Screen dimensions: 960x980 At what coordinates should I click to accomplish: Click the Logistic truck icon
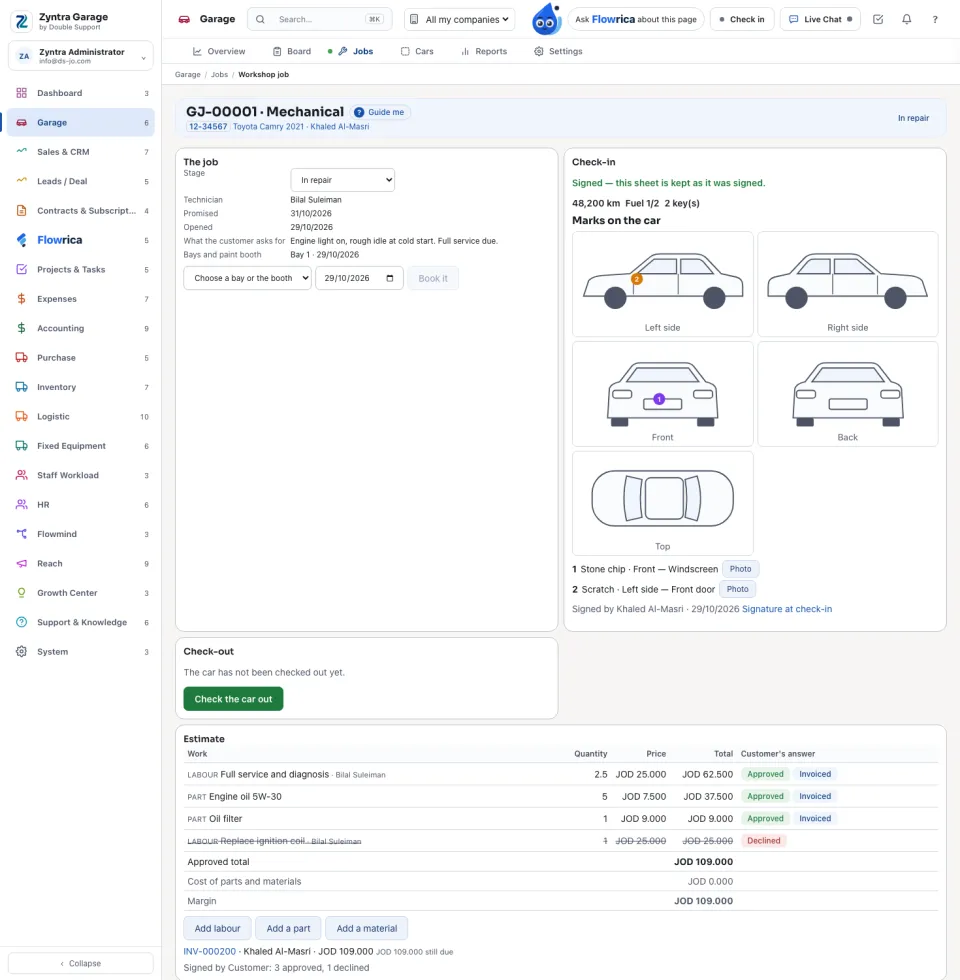[21, 416]
